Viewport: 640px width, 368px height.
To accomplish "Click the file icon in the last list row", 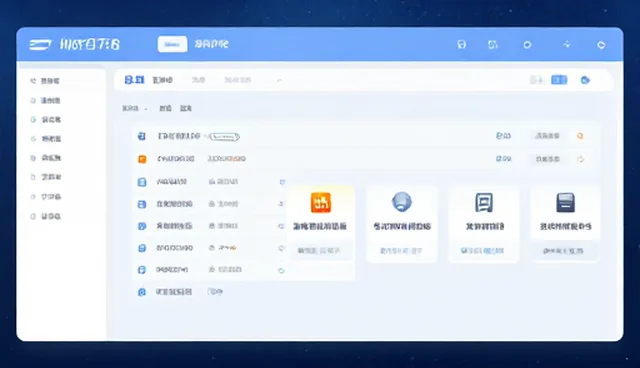I will pyautogui.click(x=142, y=292).
